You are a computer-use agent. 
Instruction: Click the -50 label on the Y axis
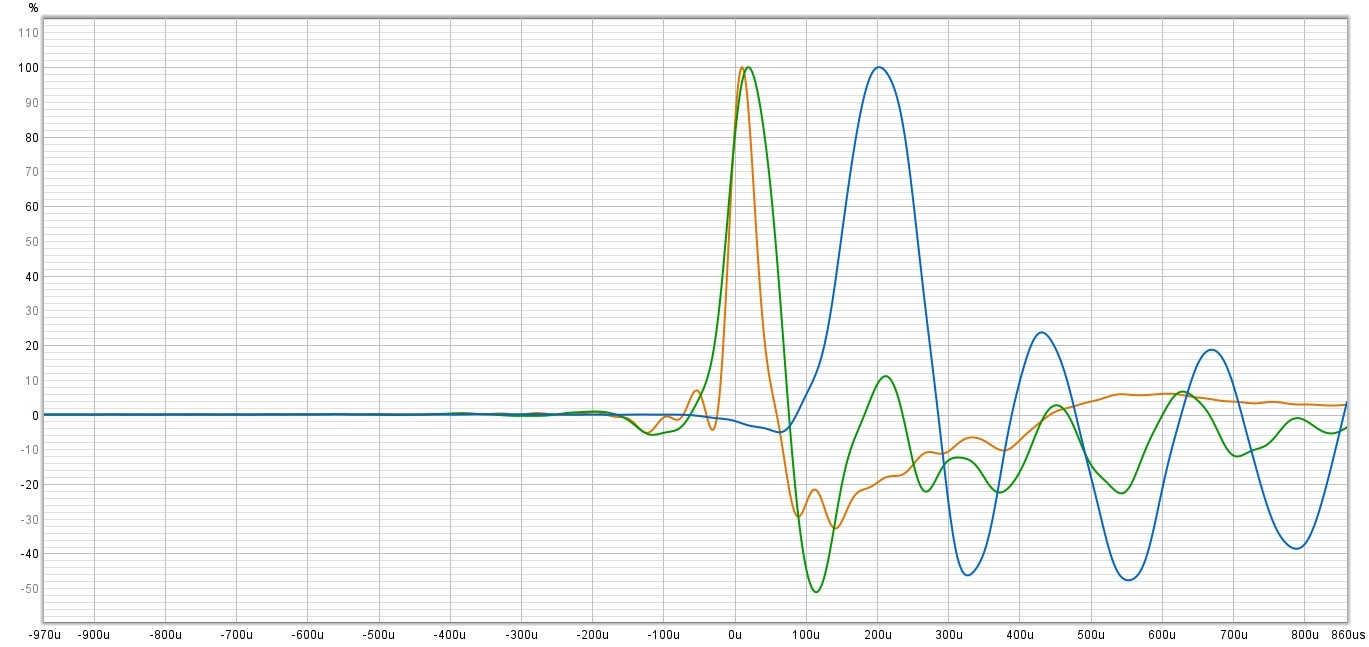pos(28,588)
